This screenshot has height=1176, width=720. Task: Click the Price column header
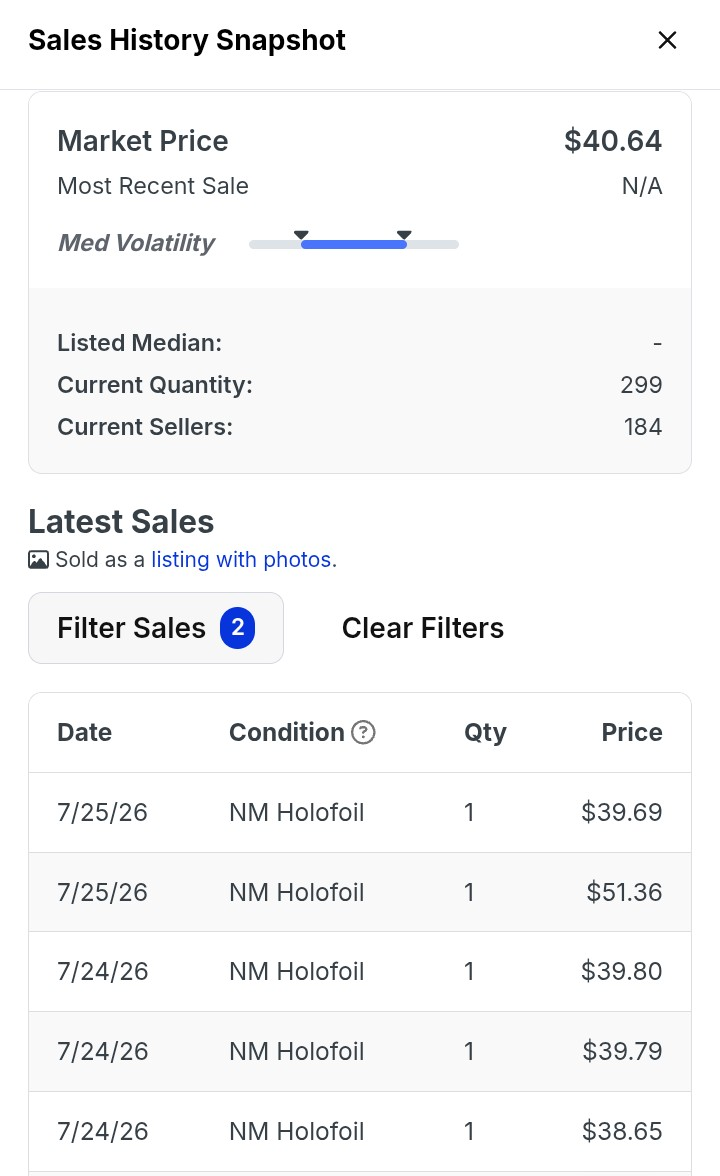(x=632, y=732)
